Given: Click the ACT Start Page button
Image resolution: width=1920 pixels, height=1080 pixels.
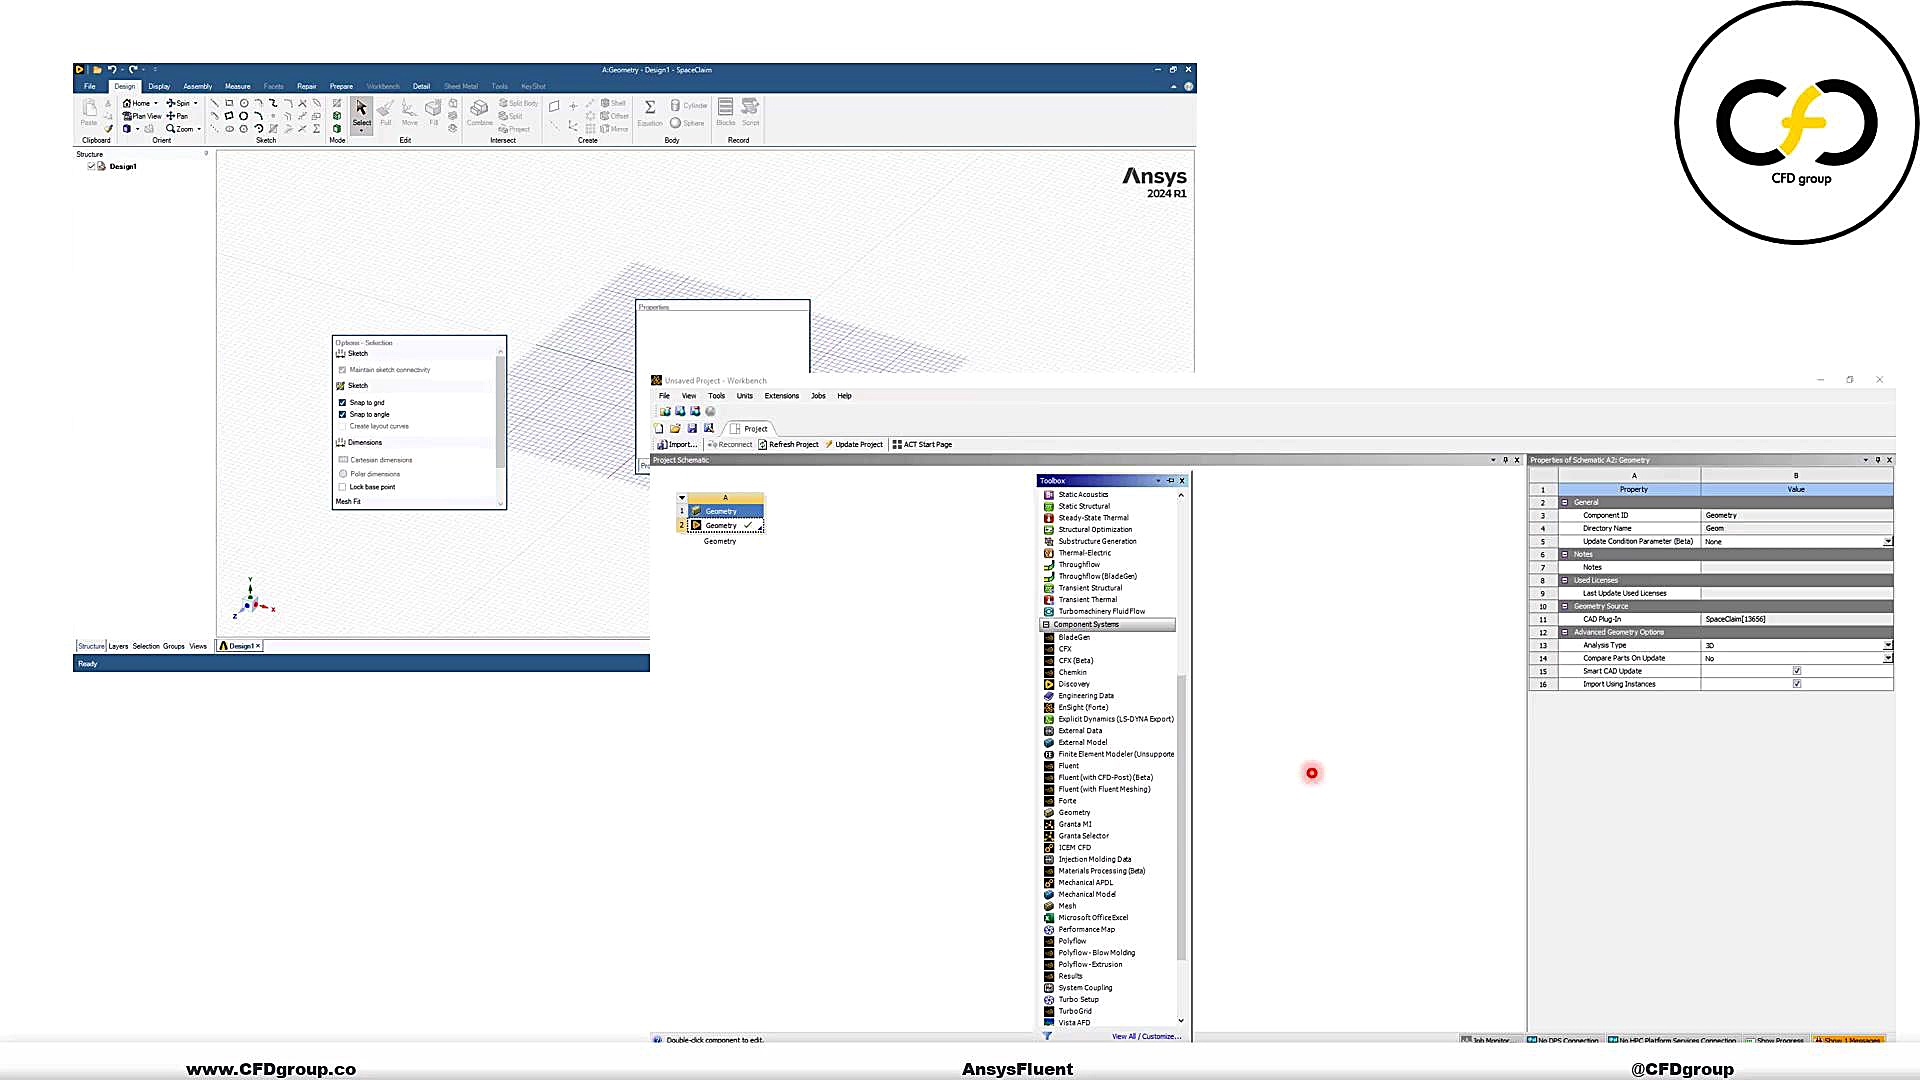Looking at the screenshot, I should [x=922, y=444].
